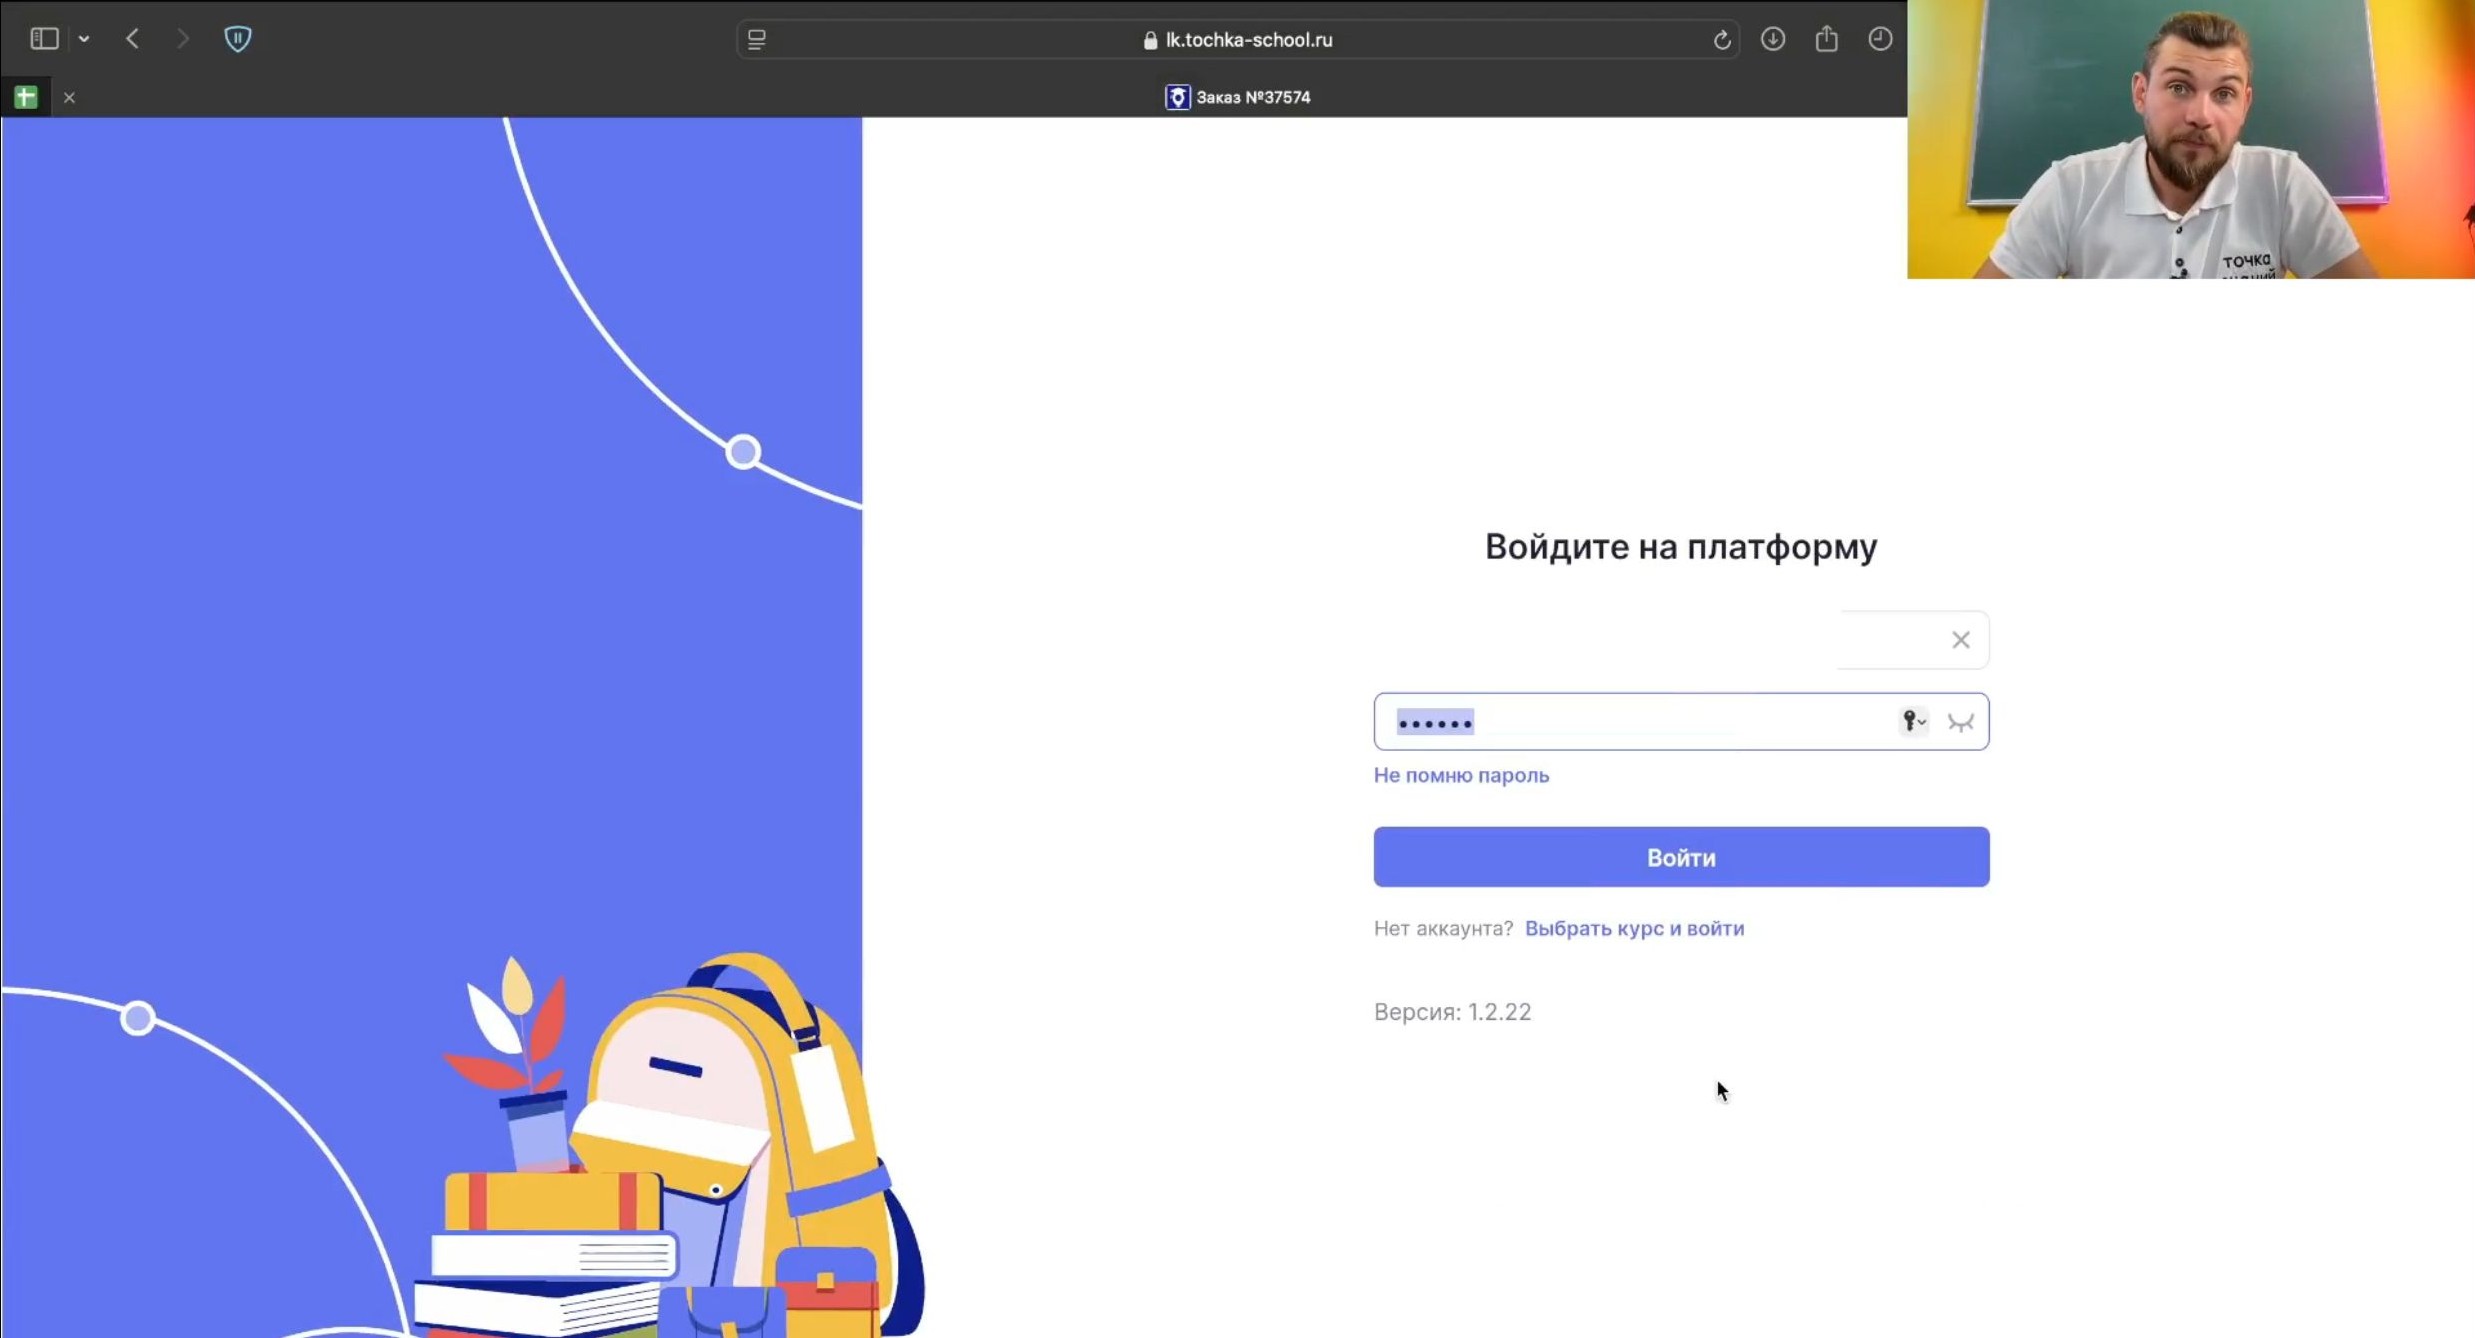Clear the login field with the X
This screenshot has width=2475, height=1338.
pos(1960,640)
